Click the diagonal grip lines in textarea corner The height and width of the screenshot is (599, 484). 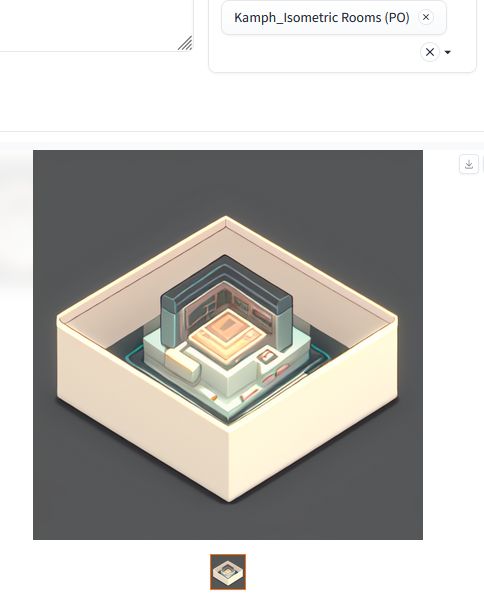click(x=185, y=43)
